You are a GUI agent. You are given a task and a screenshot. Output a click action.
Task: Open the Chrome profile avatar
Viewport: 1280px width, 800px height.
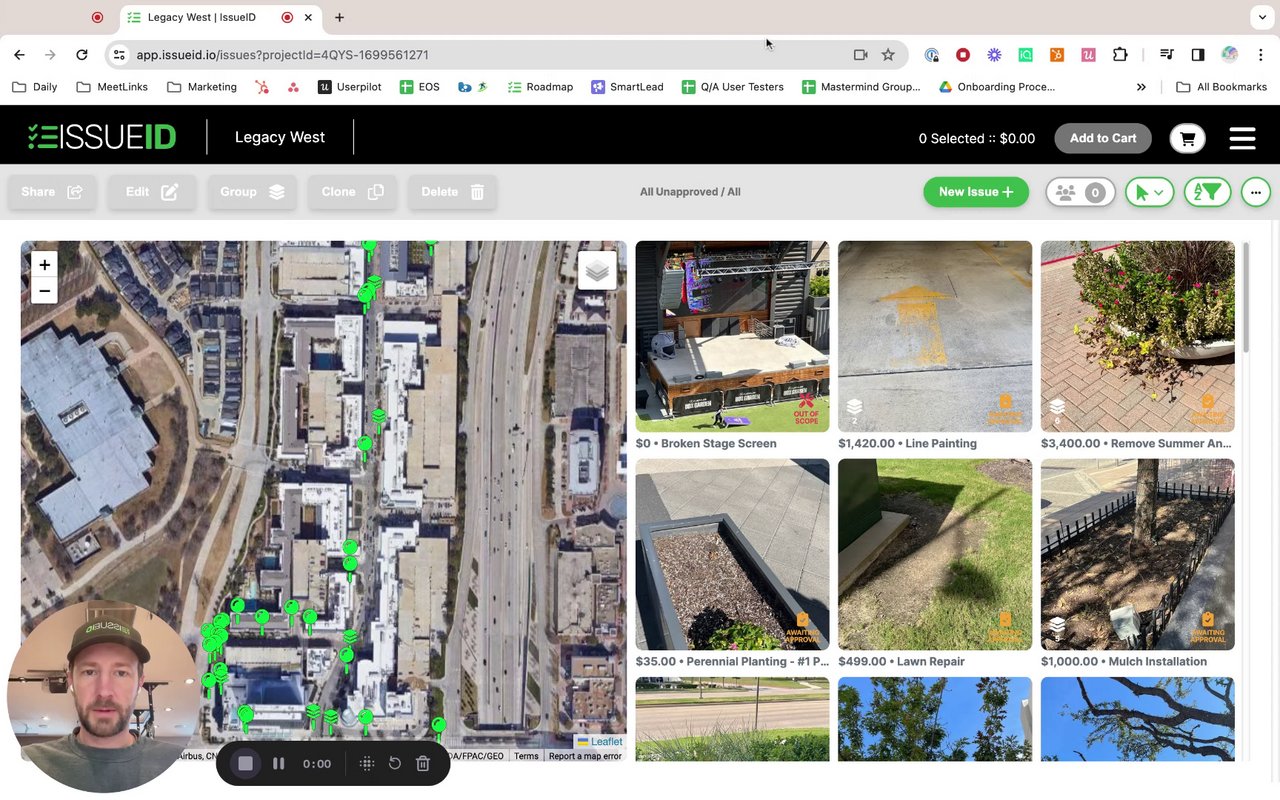pyautogui.click(x=1229, y=55)
